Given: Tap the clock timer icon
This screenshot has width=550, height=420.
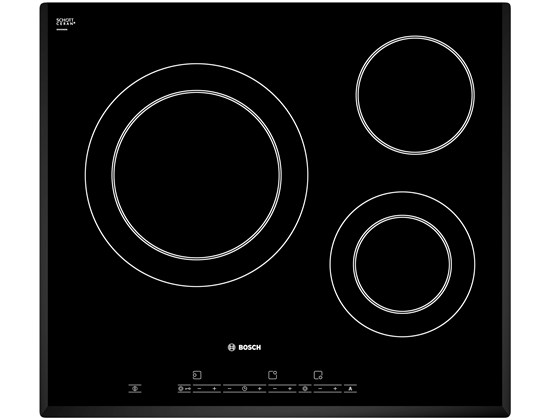Looking at the screenshot, I should [244, 388].
